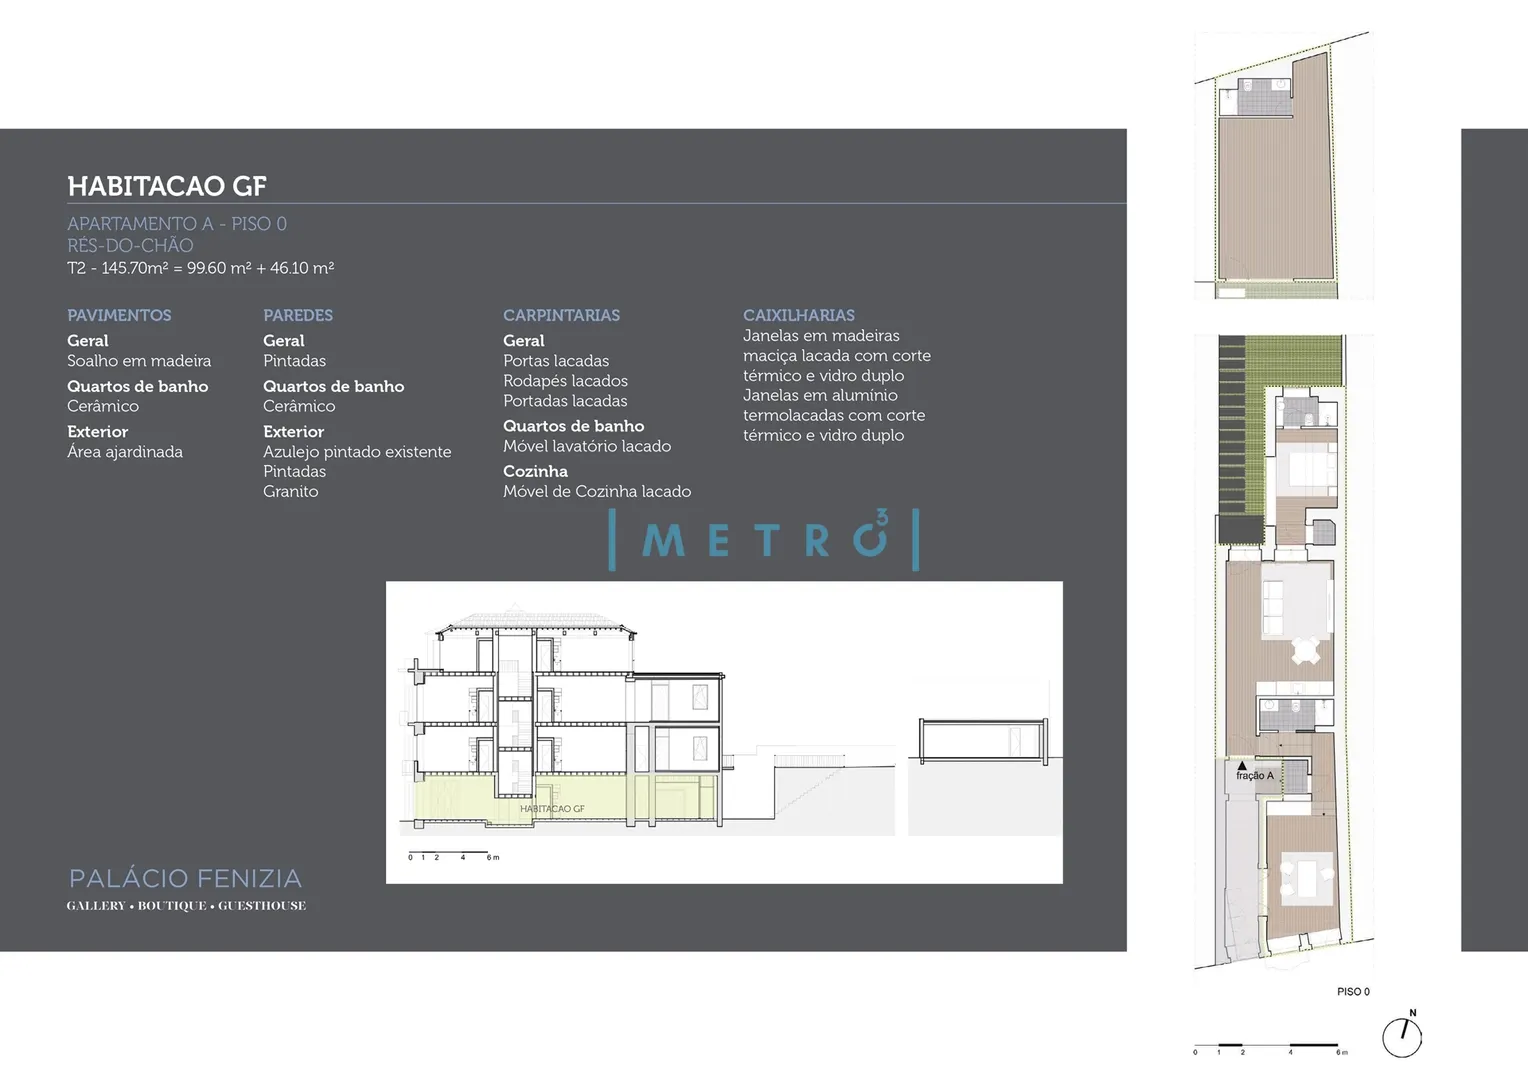Click 'Cerâmico' in the PAREDES column
Image resolution: width=1528 pixels, height=1080 pixels.
[299, 406]
